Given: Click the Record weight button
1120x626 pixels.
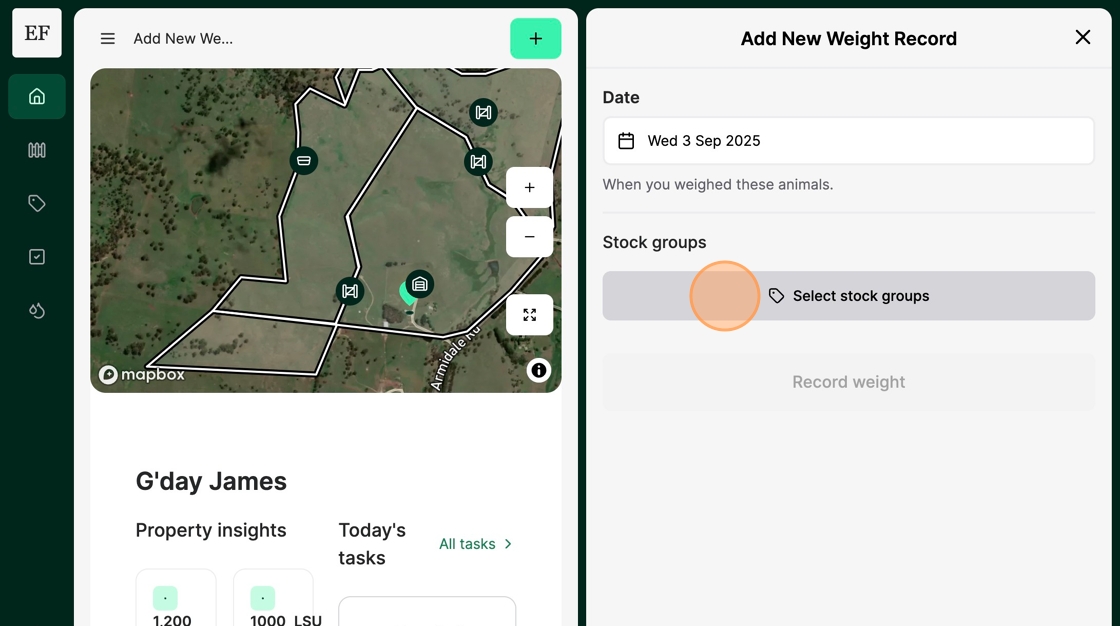Looking at the screenshot, I should tap(849, 382).
